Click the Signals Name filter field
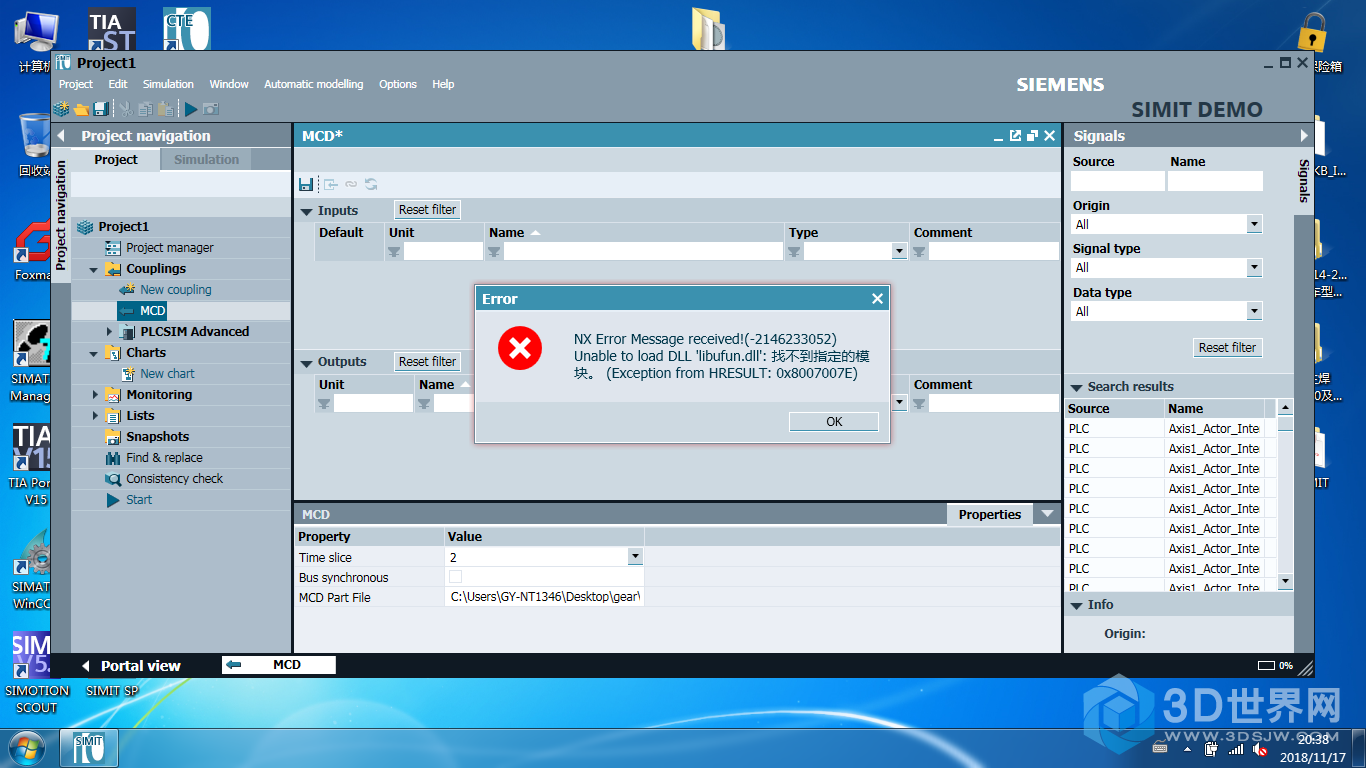Image resolution: width=1366 pixels, height=768 pixels. coord(1214,181)
